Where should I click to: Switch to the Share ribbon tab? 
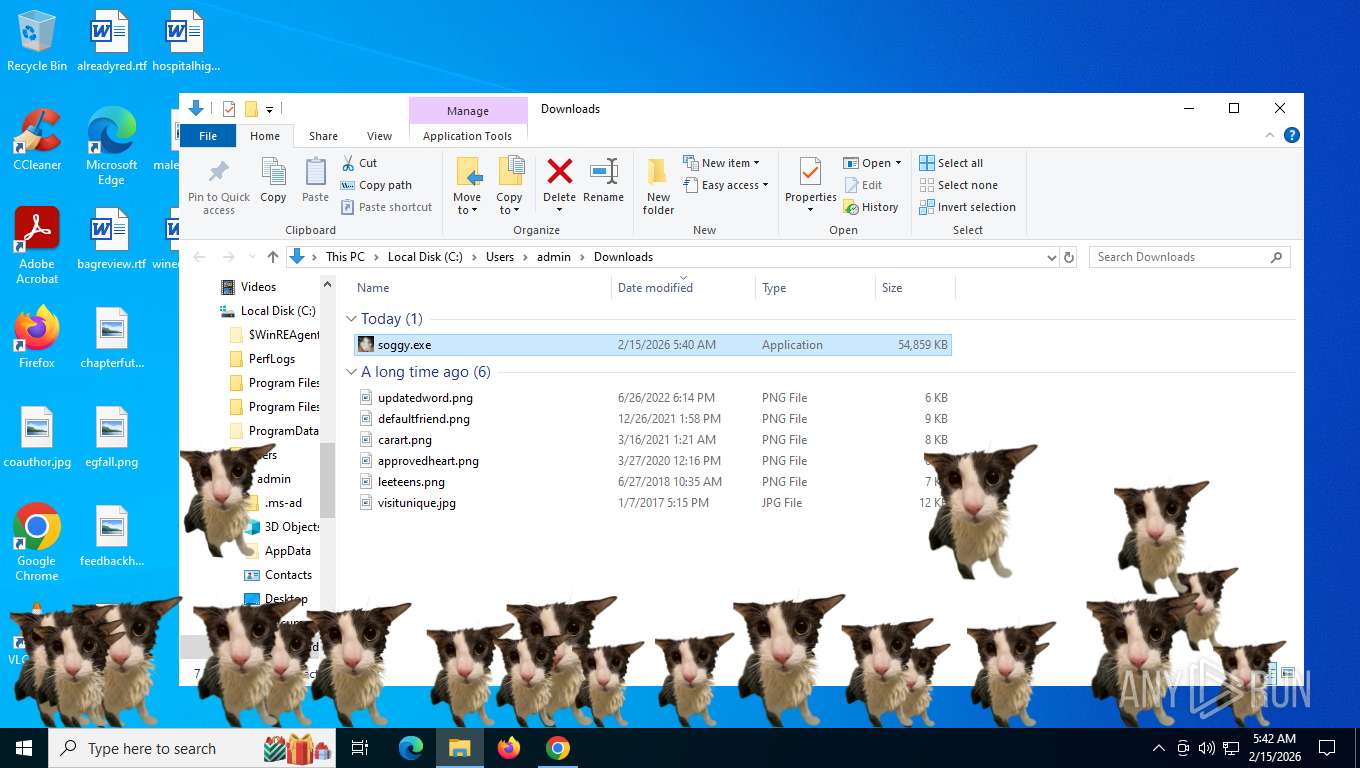[x=323, y=136]
